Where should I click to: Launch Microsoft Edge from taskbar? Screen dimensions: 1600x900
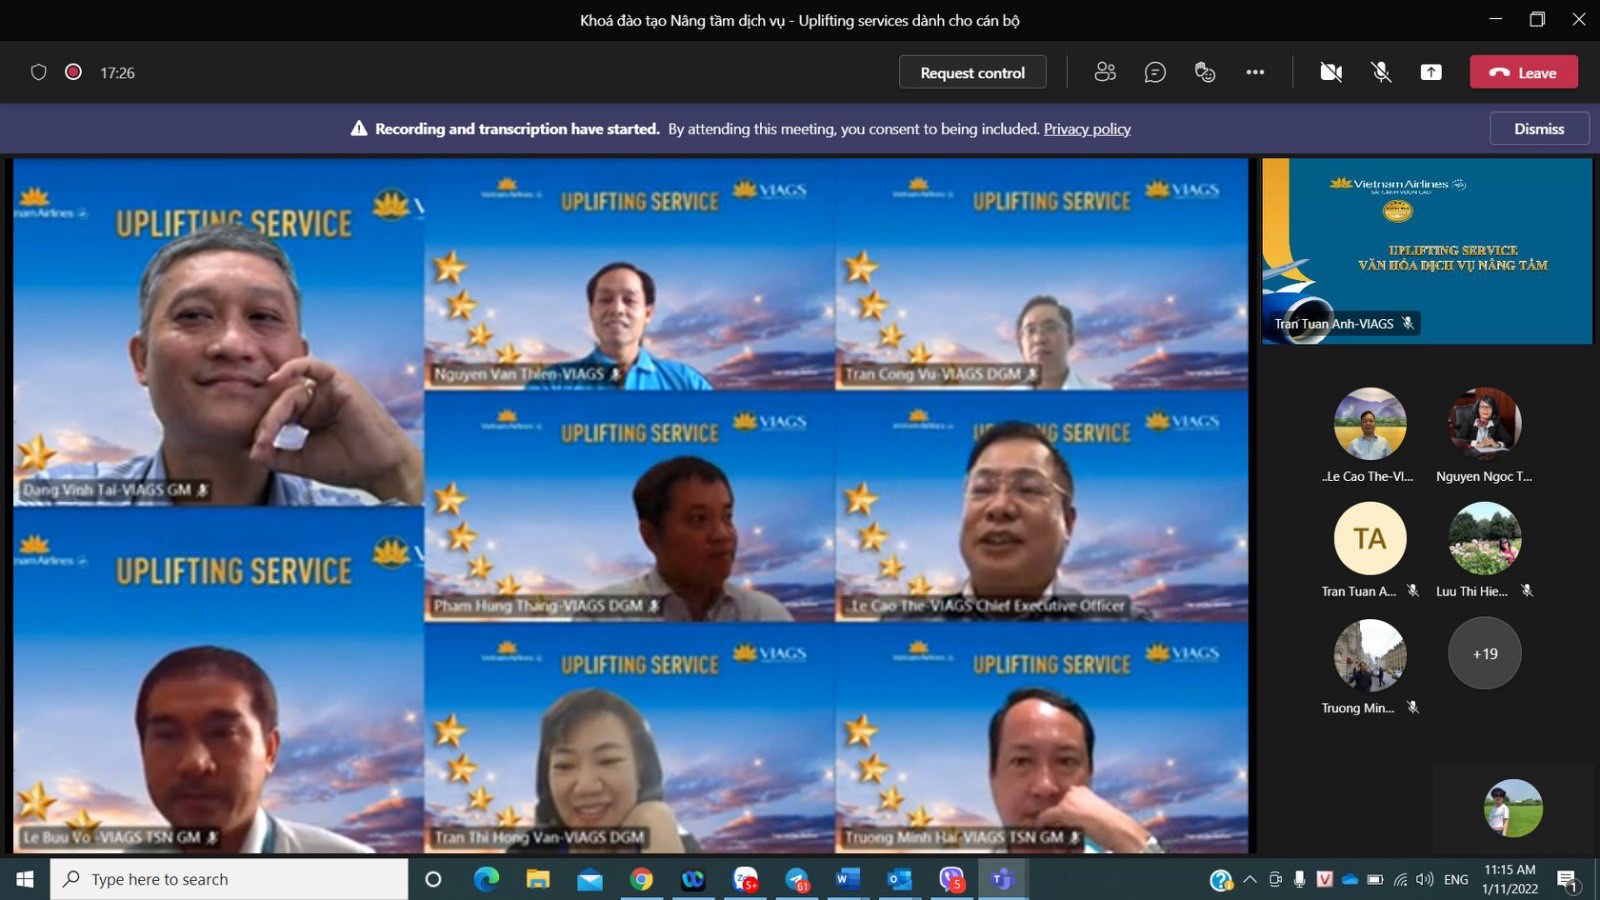pyautogui.click(x=486, y=879)
